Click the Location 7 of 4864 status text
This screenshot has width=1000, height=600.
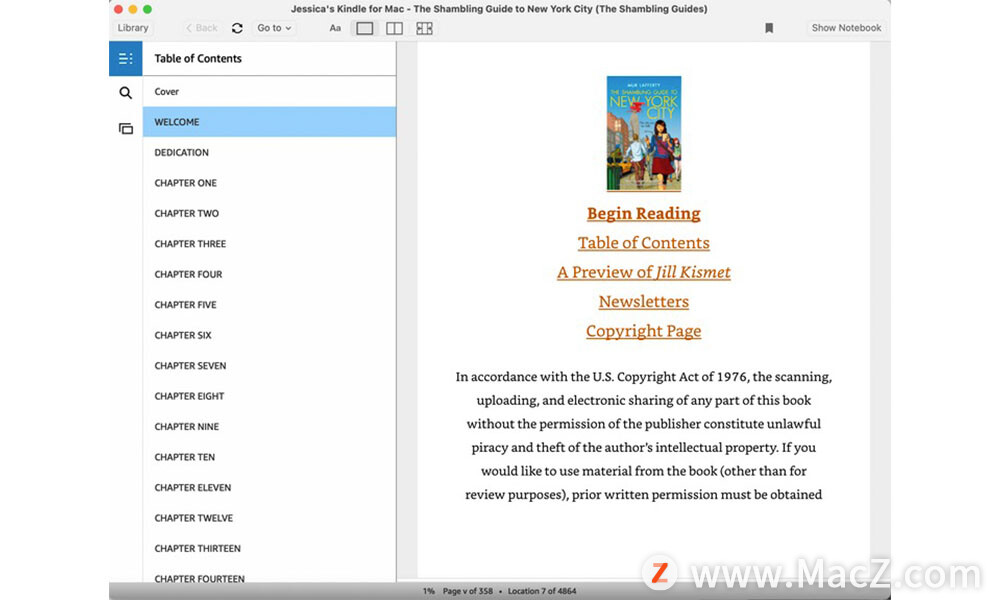[x=542, y=591]
